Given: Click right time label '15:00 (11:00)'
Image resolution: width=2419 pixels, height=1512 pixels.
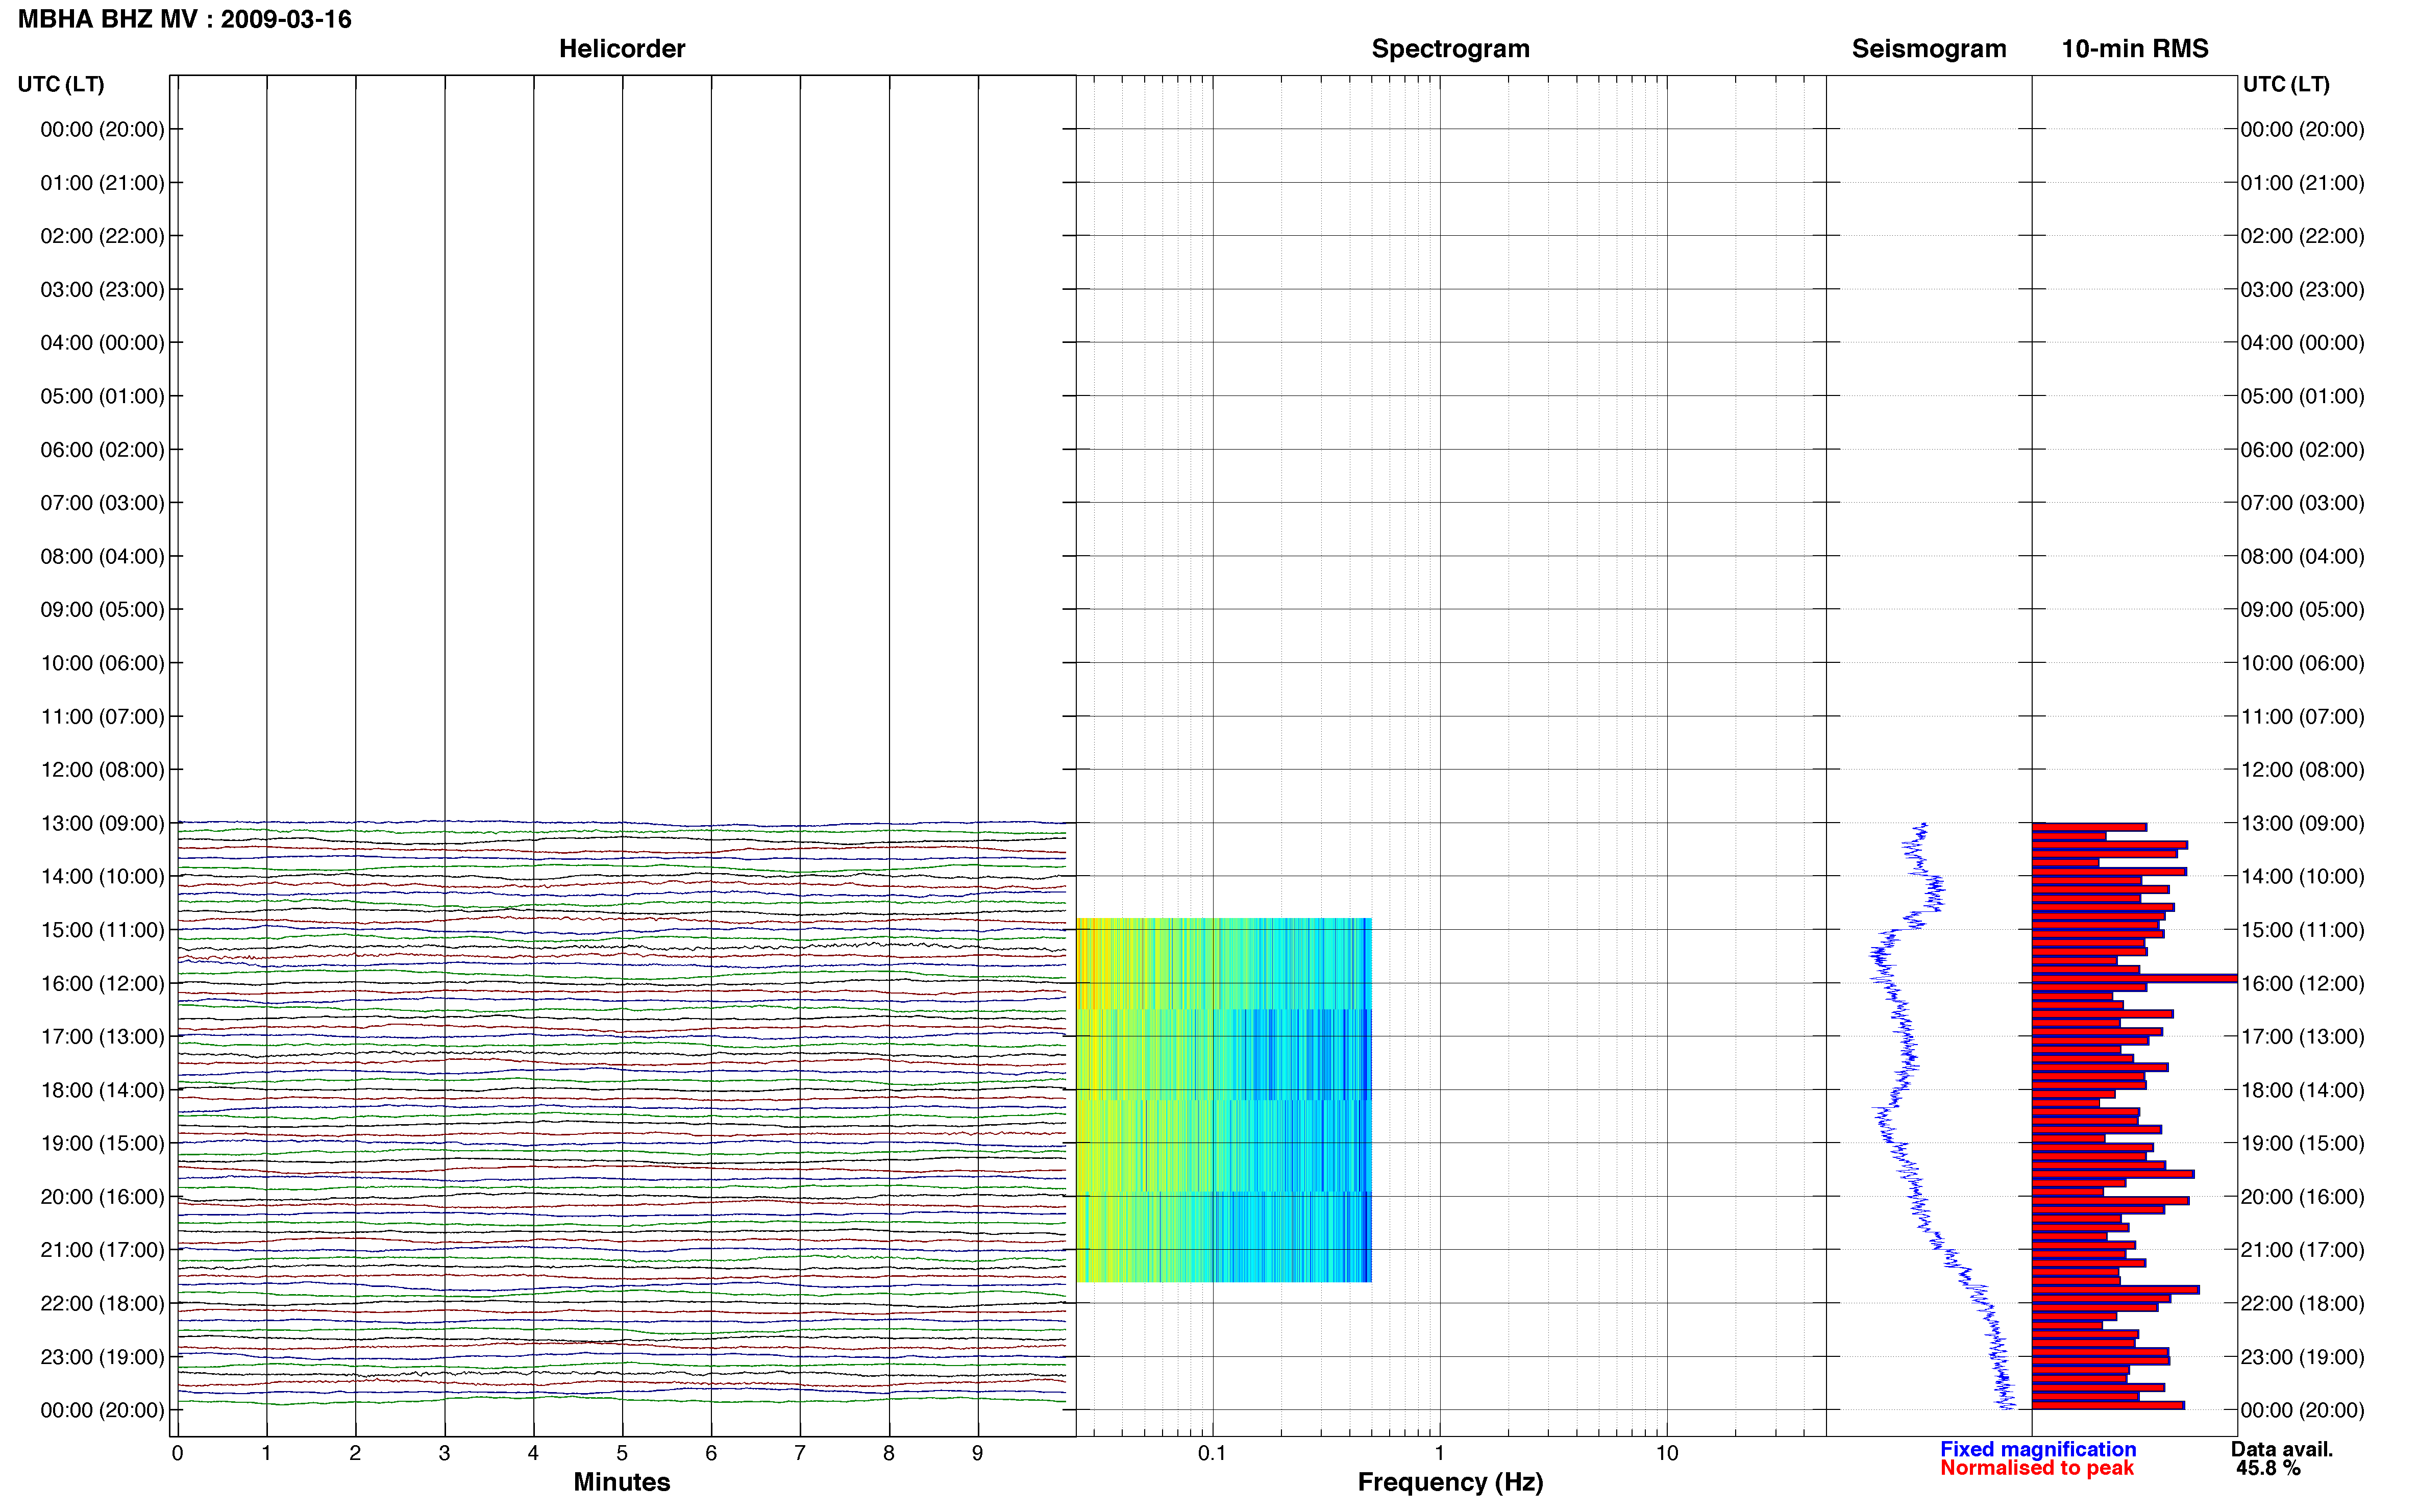Looking at the screenshot, I should click(2302, 929).
